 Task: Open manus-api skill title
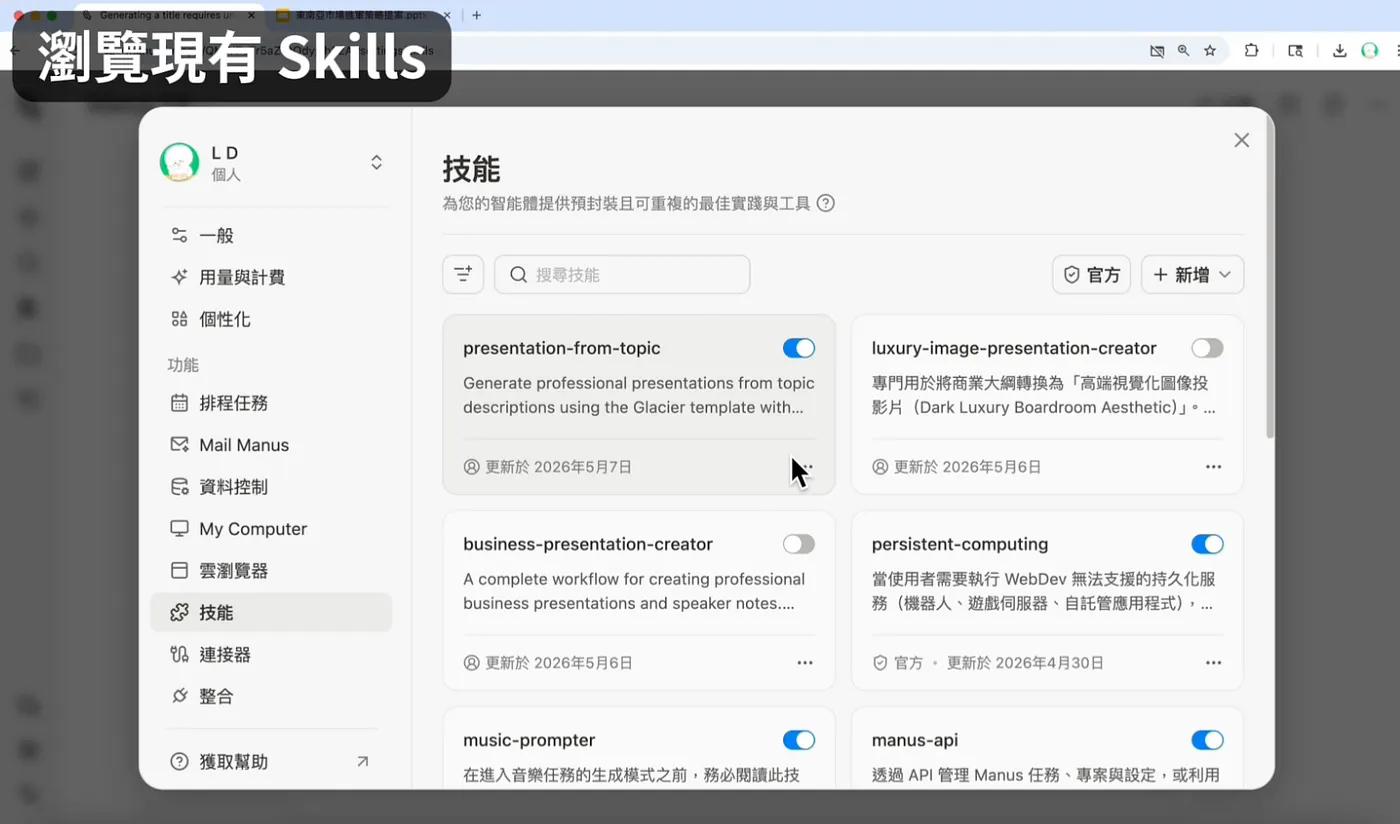pyautogui.click(x=915, y=740)
